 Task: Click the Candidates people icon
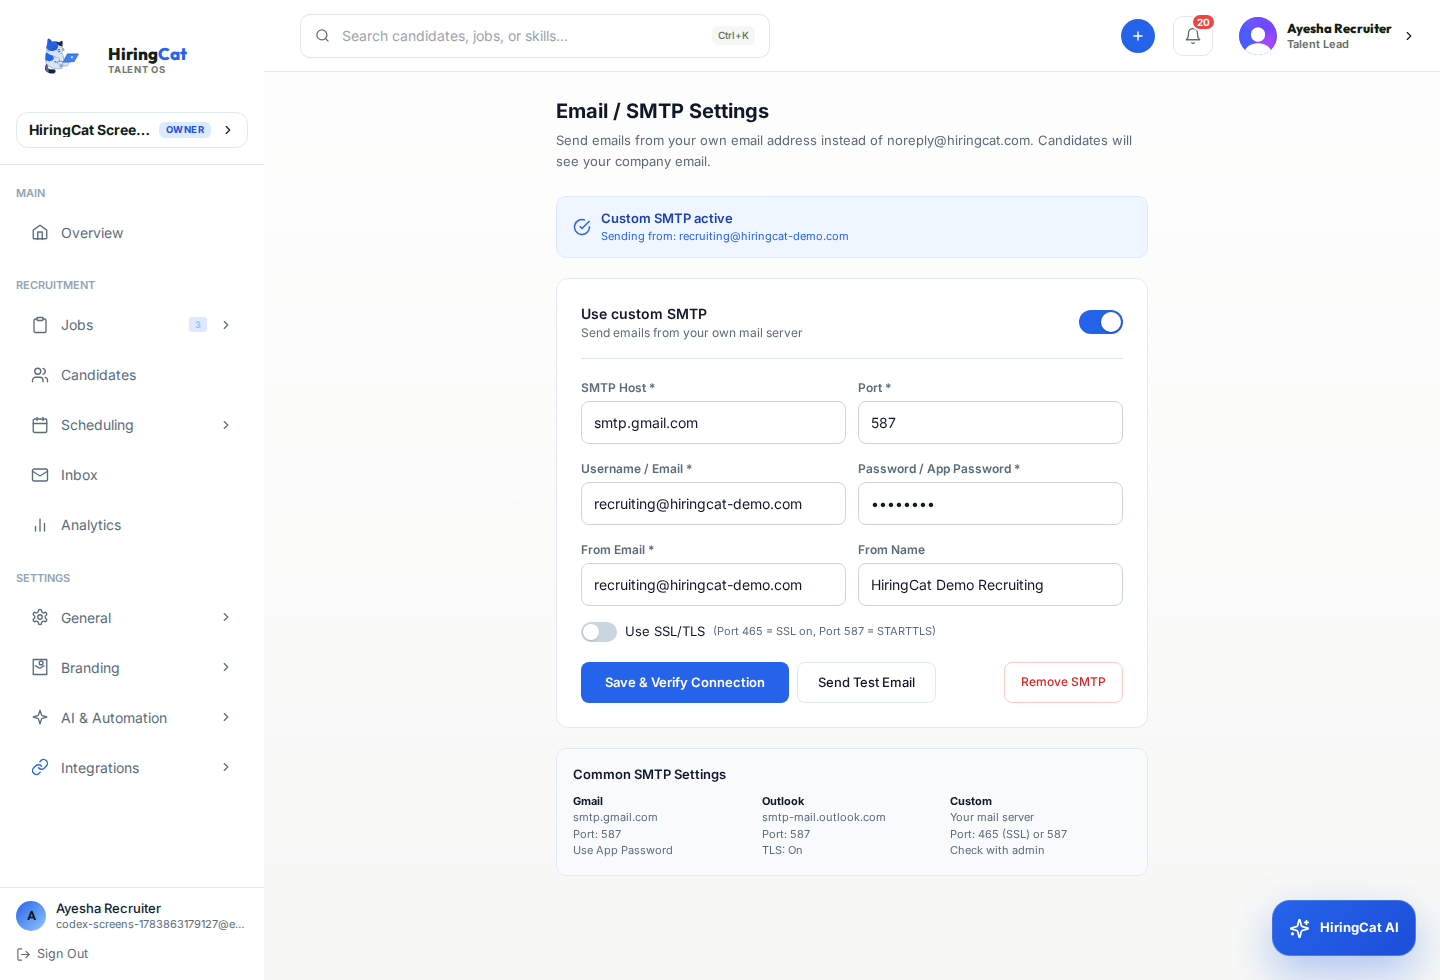(x=40, y=375)
